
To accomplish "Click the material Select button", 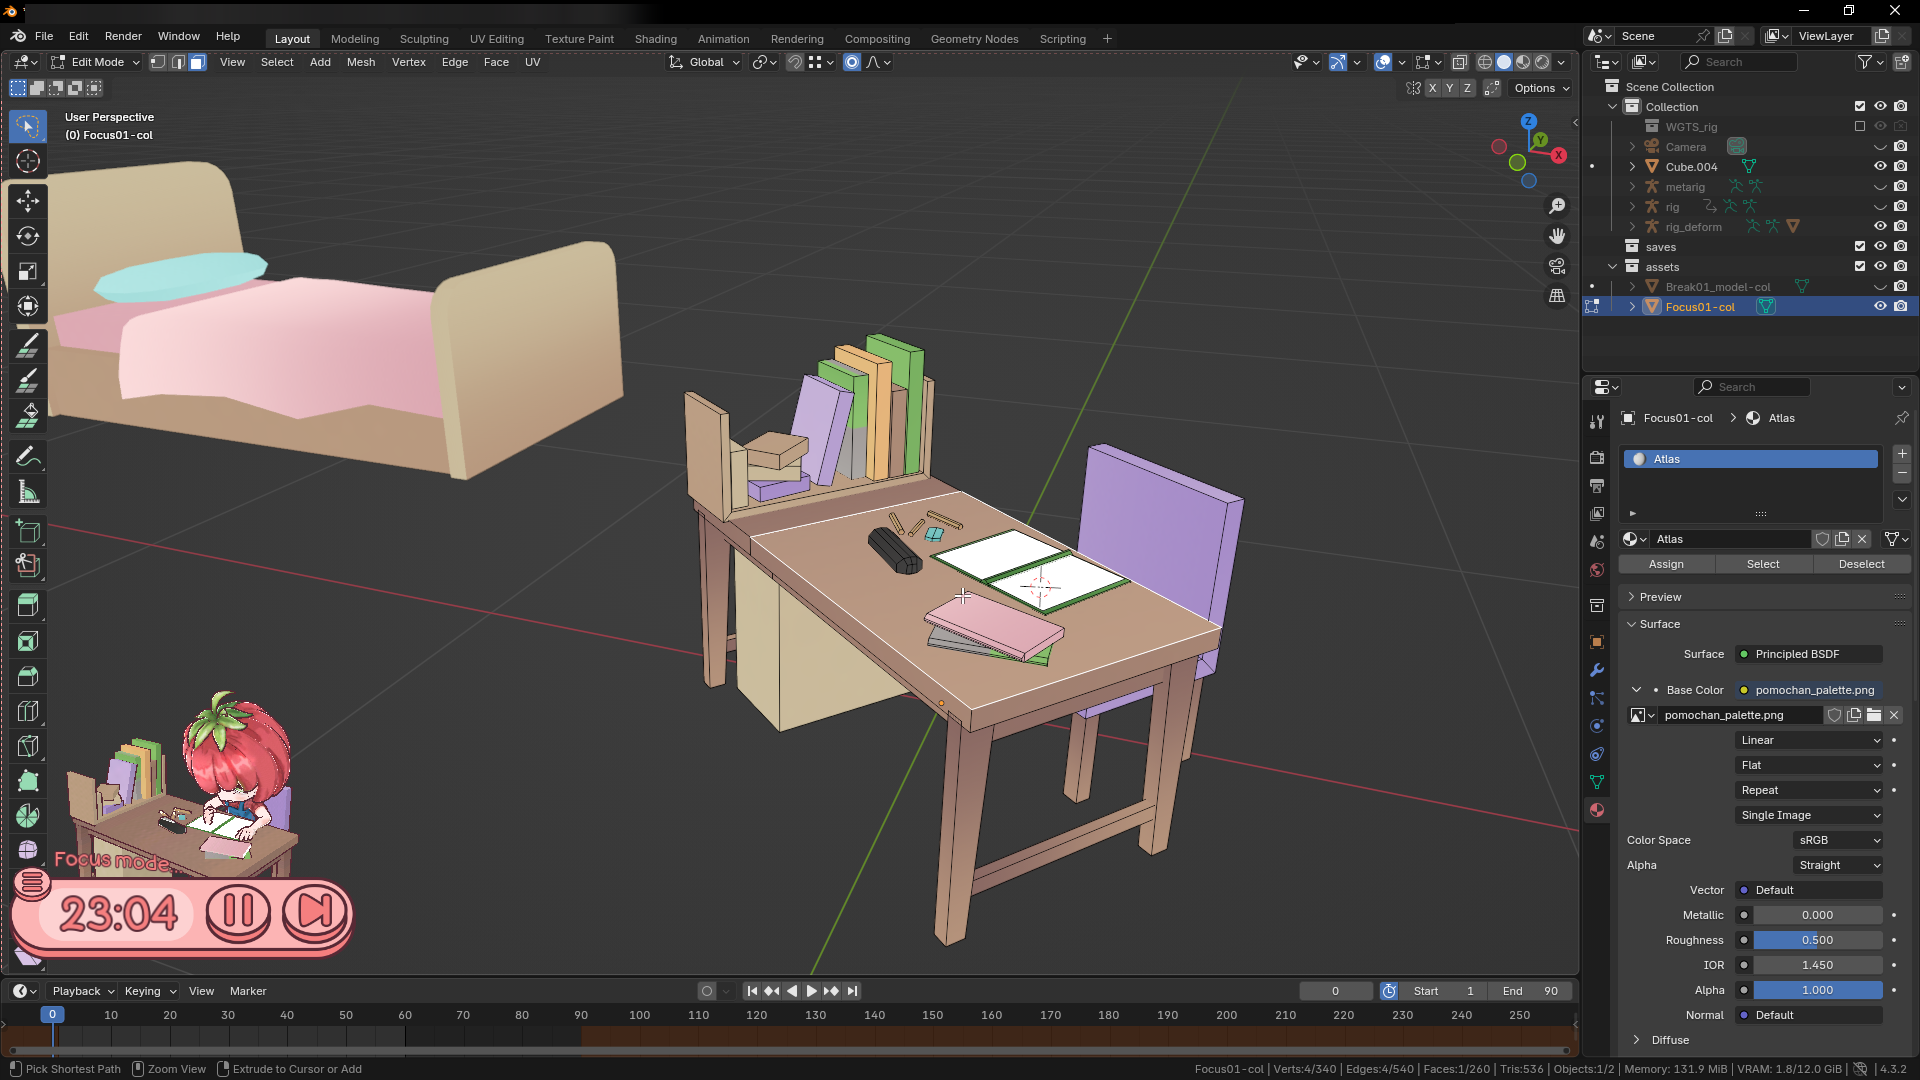I will [x=1763, y=564].
